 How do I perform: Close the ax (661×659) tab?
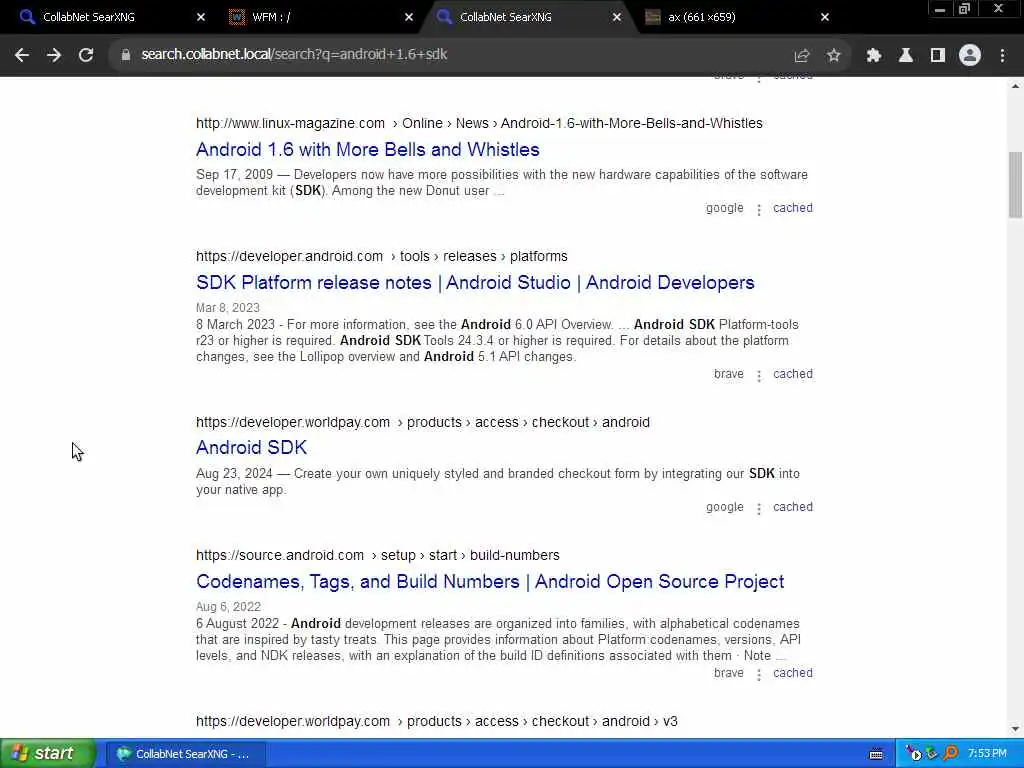click(x=825, y=17)
